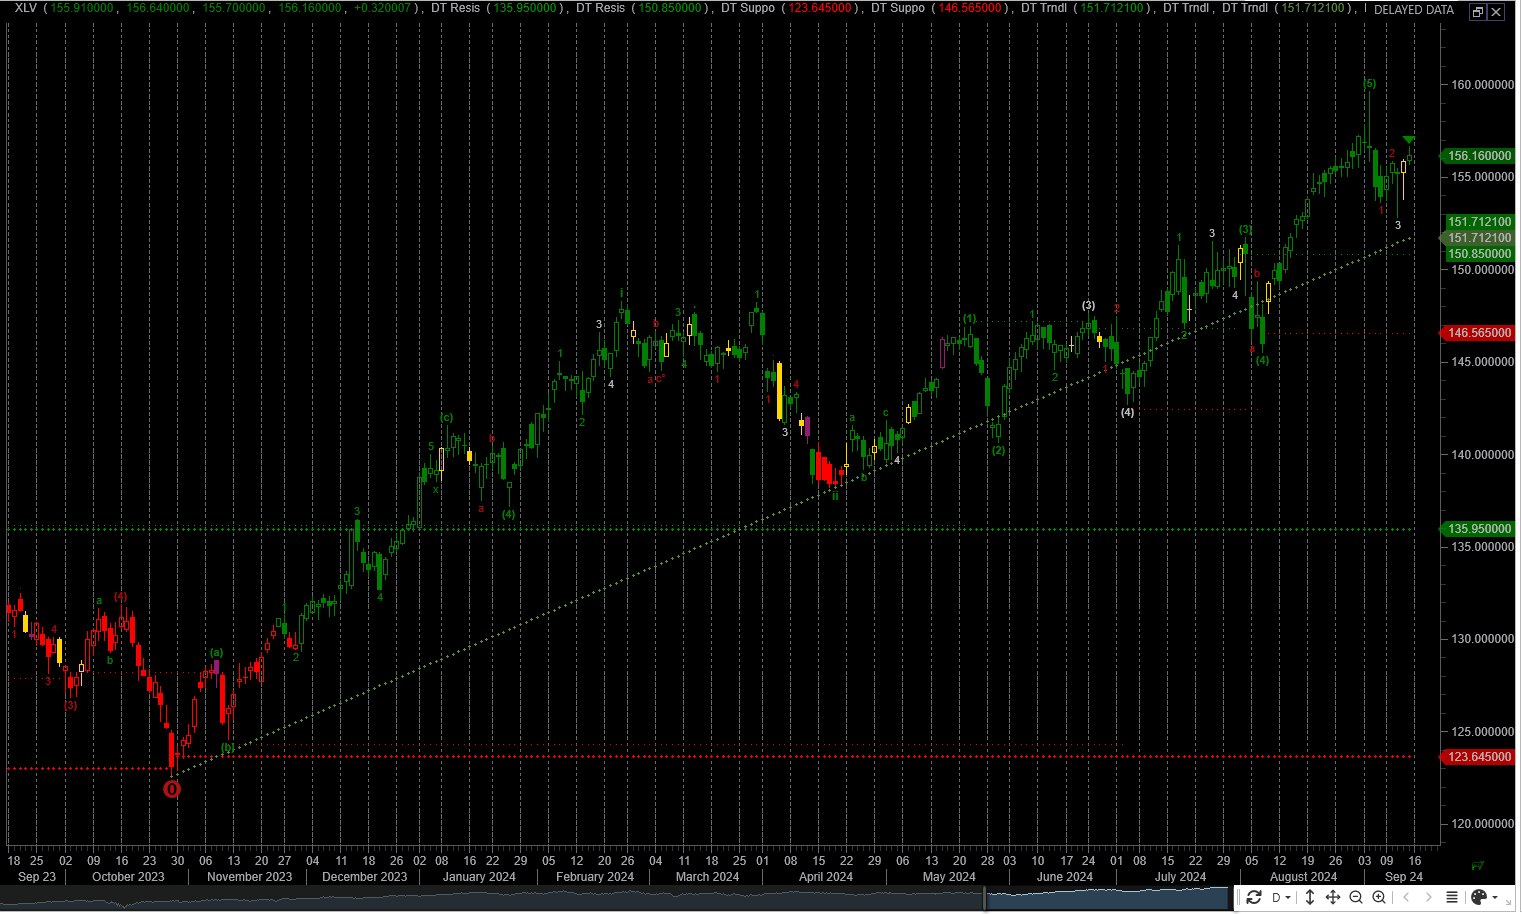The width and height of the screenshot is (1522, 914).
Task: Click the January 2024 date label
Action: 479,877
